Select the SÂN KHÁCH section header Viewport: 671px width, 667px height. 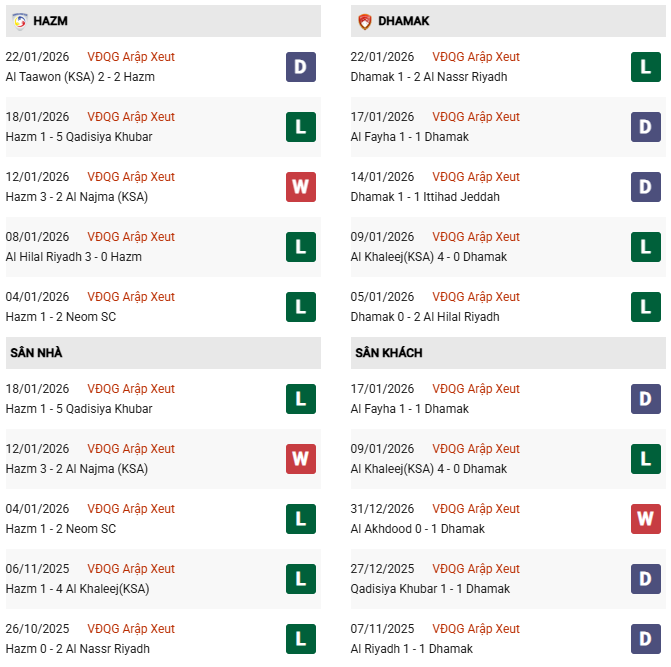tap(387, 353)
